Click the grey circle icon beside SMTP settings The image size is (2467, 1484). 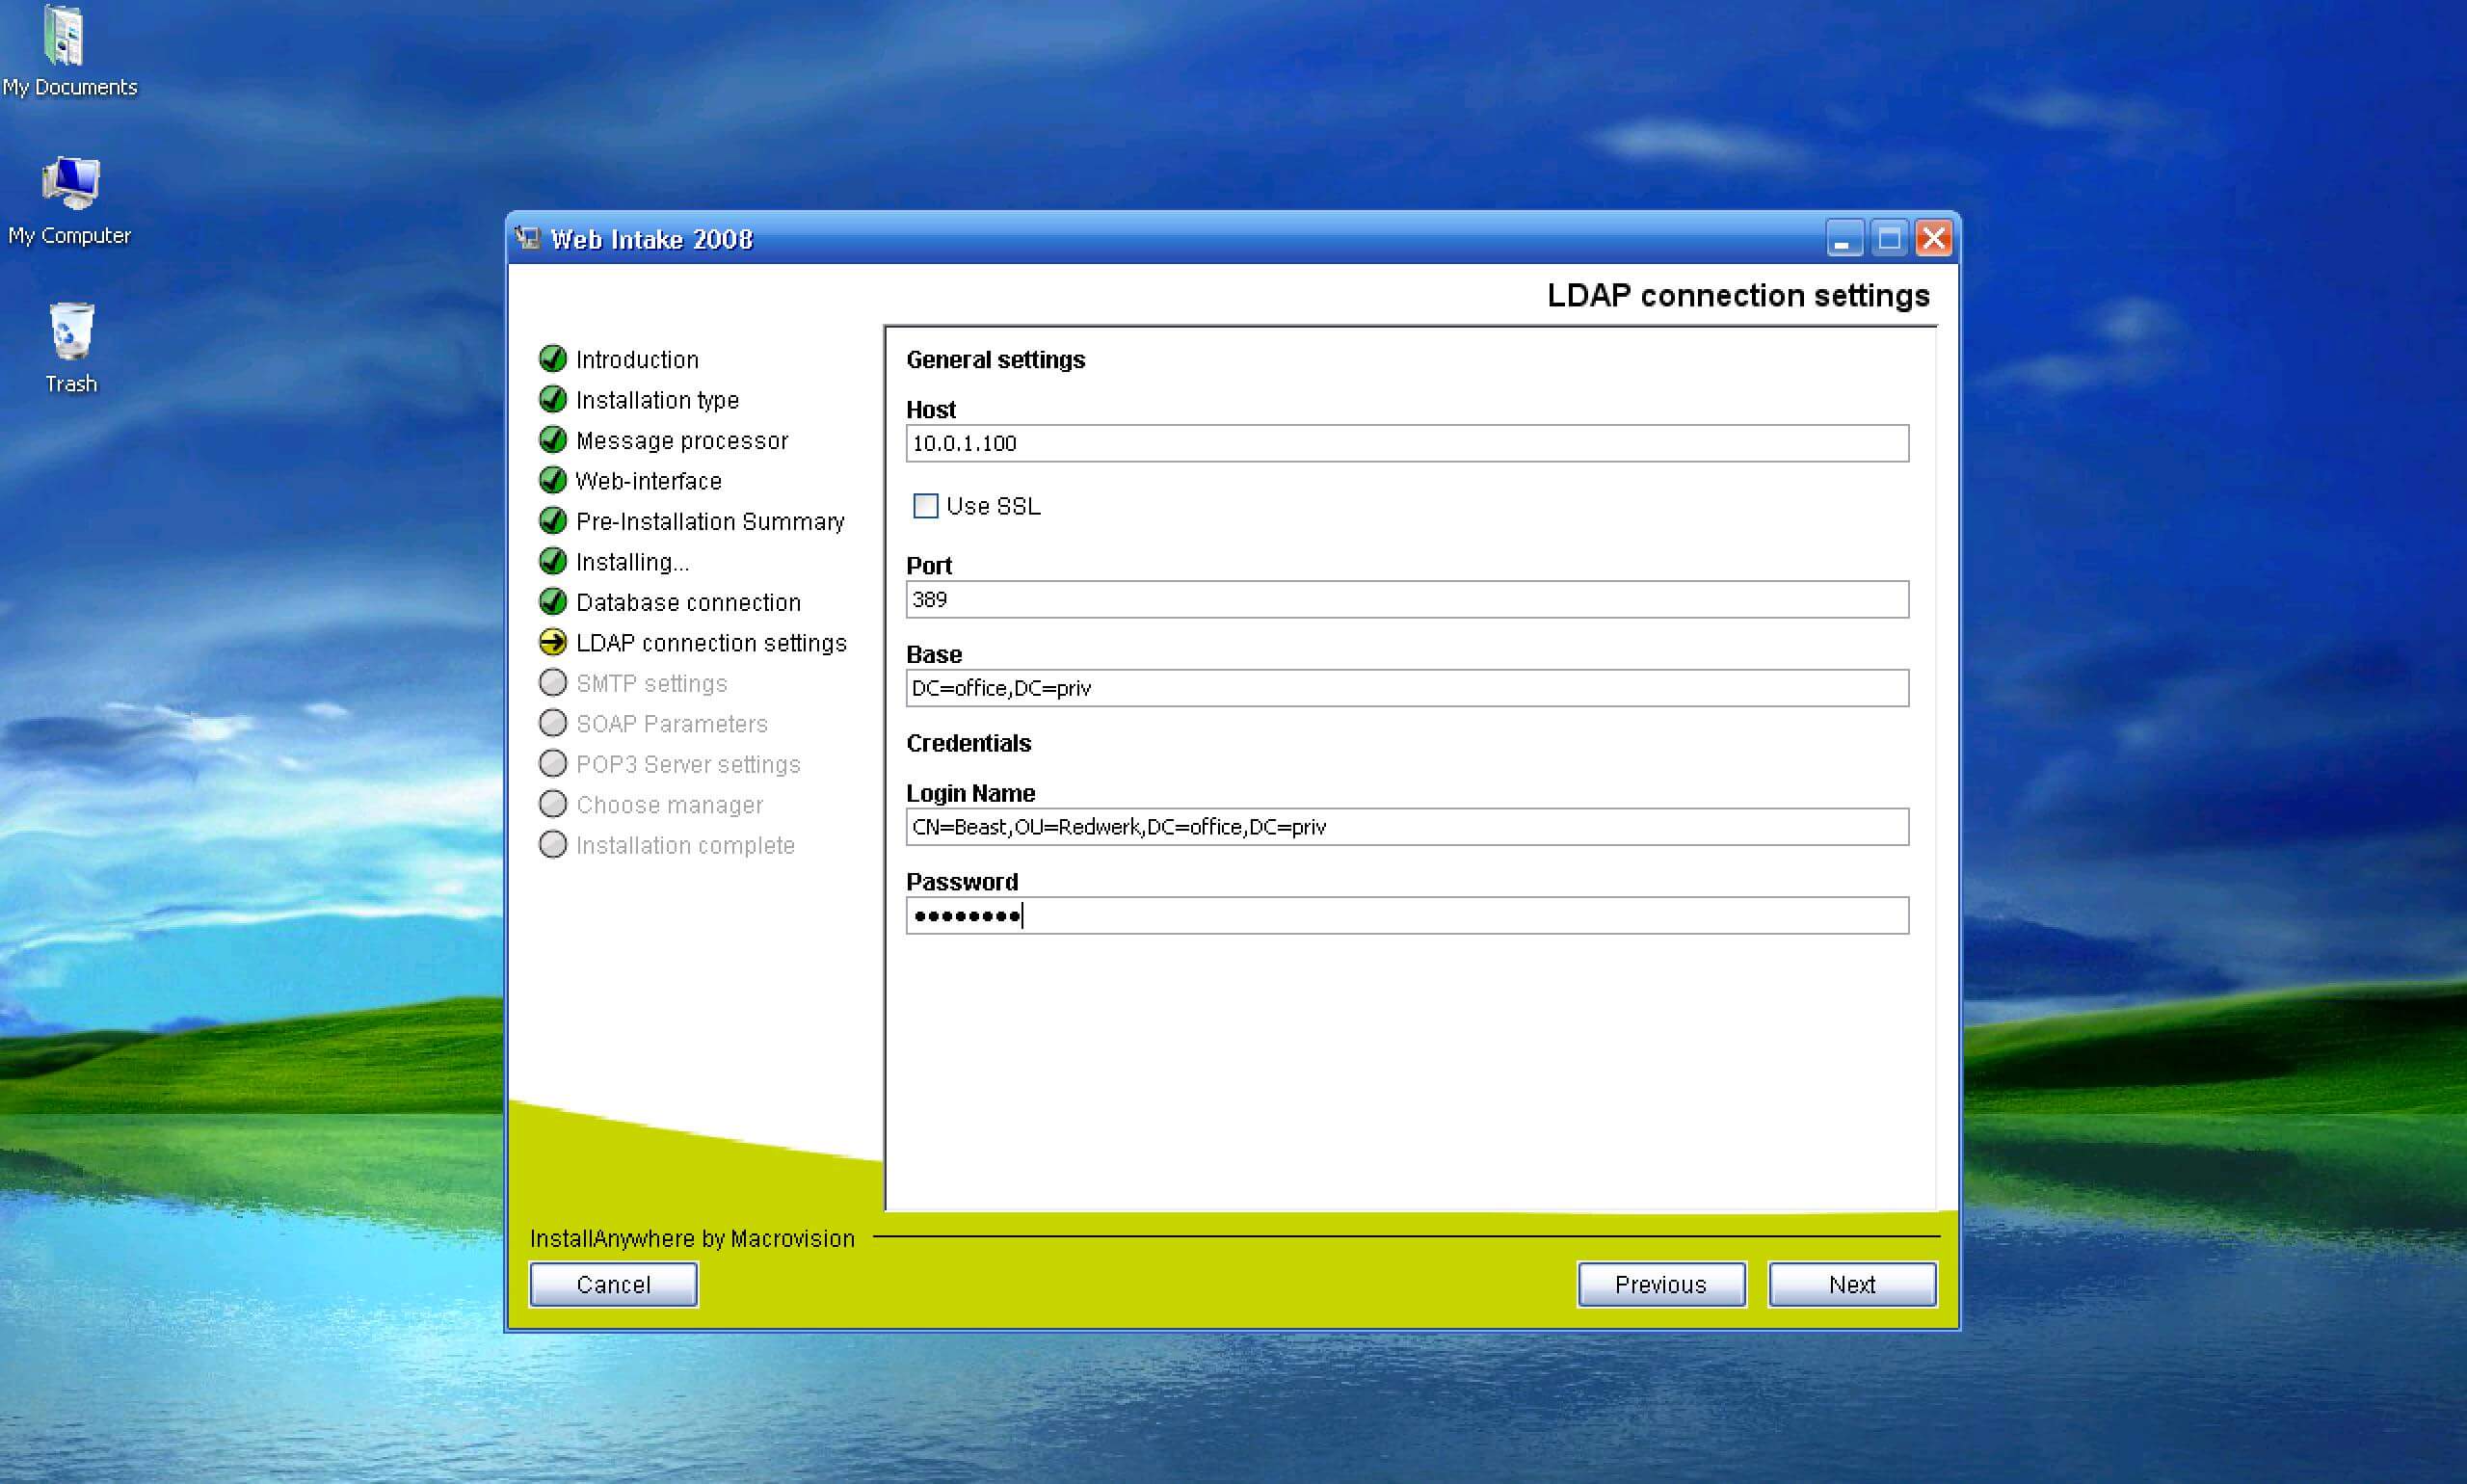[x=553, y=682]
